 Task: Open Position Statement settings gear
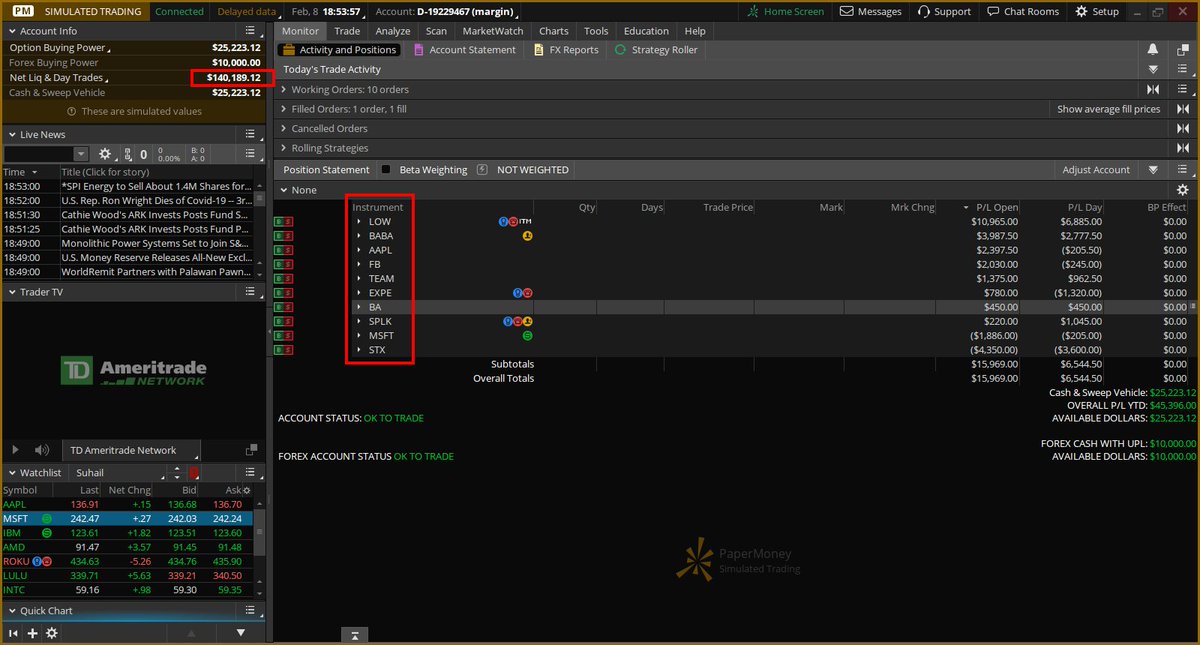coord(1182,190)
